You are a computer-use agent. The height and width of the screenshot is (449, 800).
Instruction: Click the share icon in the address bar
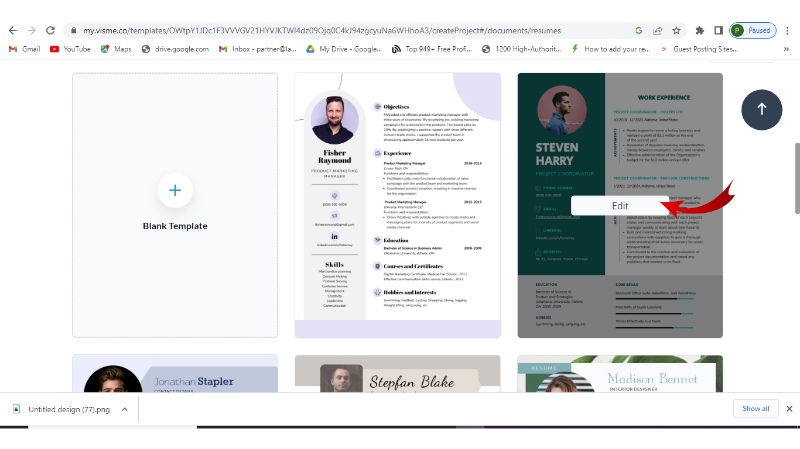(x=658, y=31)
